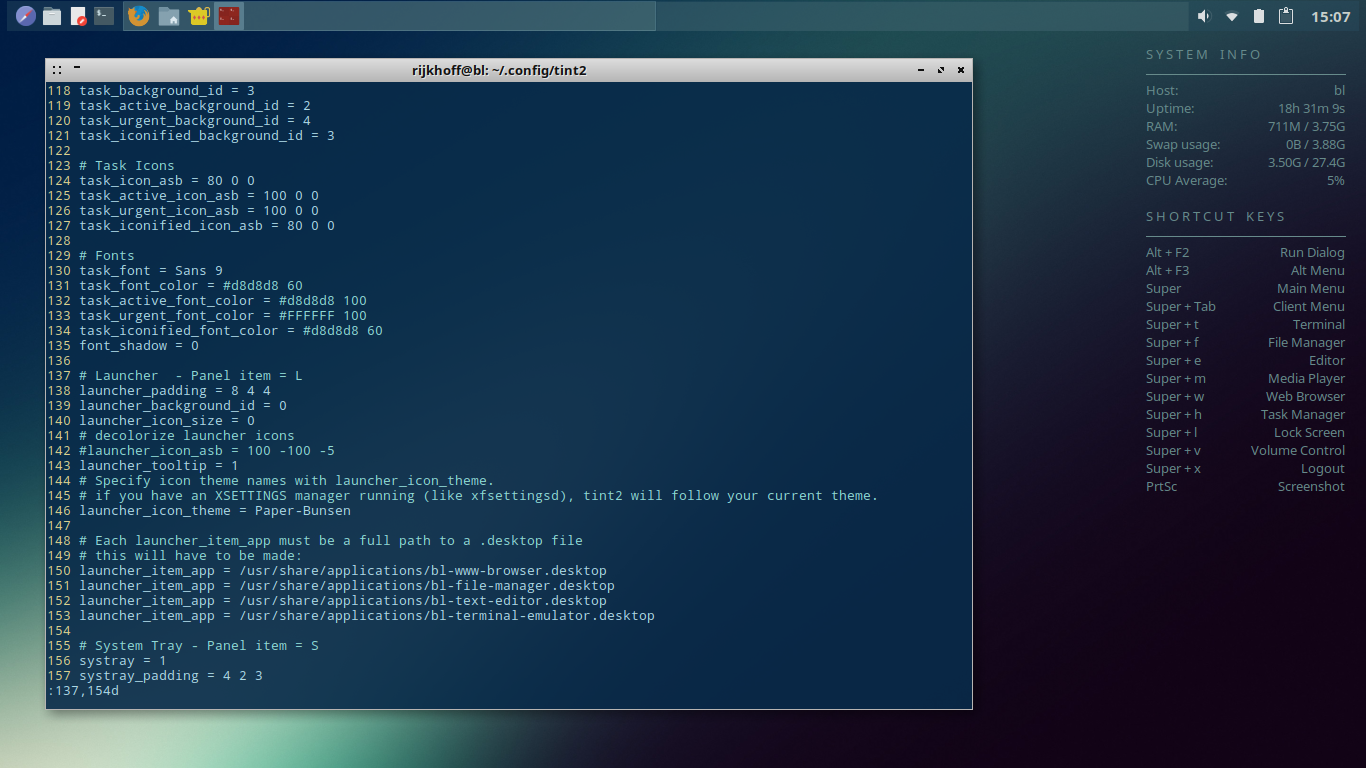Open the clipboard manager tray icon
This screenshot has height=768, width=1366.
[1287, 16]
